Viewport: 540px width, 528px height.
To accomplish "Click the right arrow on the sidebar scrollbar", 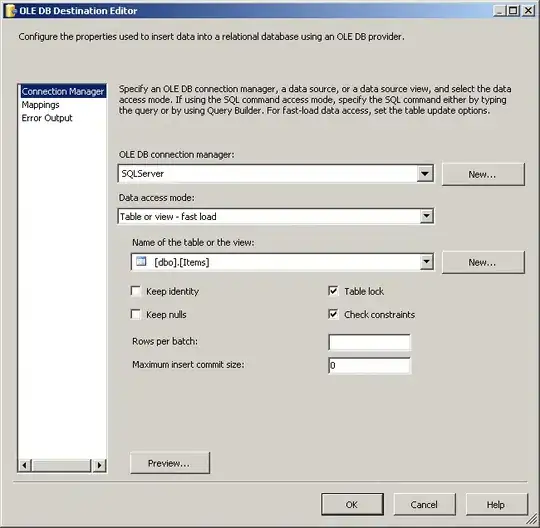I will (x=100, y=465).
